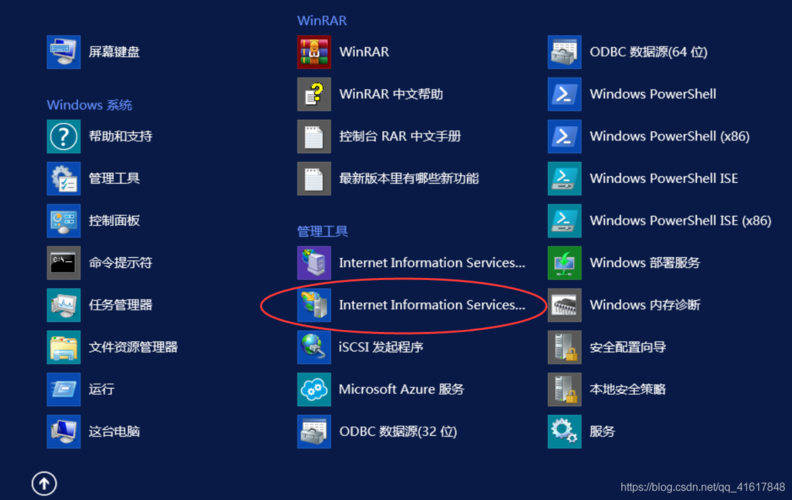Open Windows 内存诊断 memory chip icon
This screenshot has width=792, height=500.
(x=565, y=305)
